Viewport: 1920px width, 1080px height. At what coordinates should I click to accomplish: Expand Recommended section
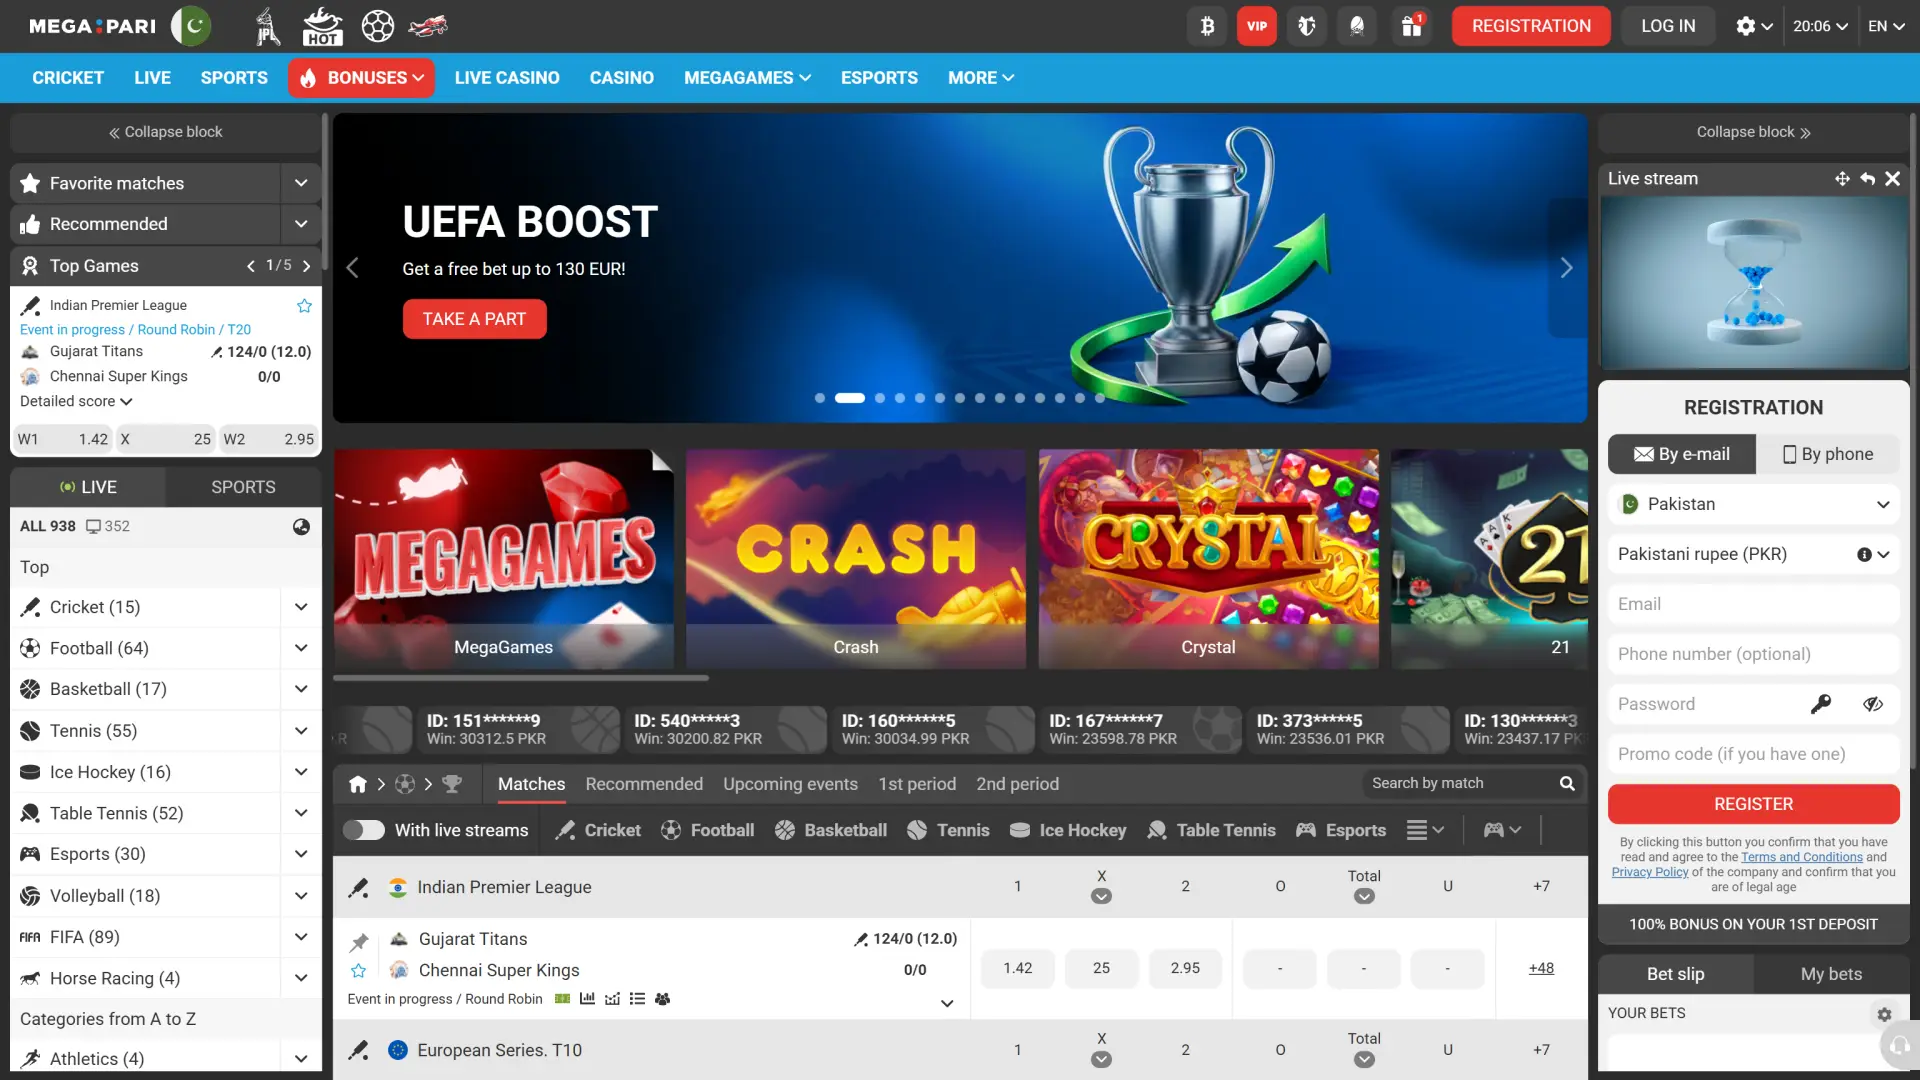coord(301,224)
